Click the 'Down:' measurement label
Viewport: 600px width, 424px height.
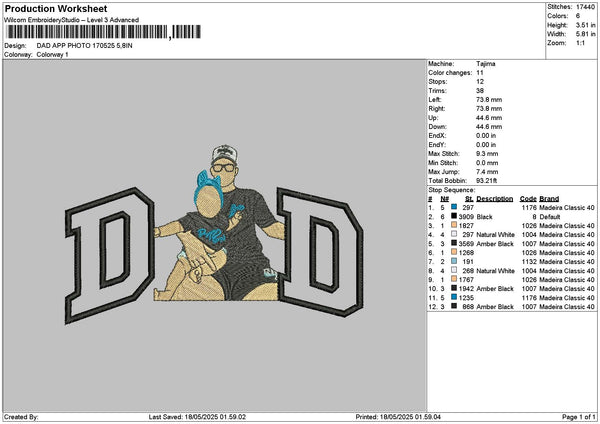click(x=437, y=127)
